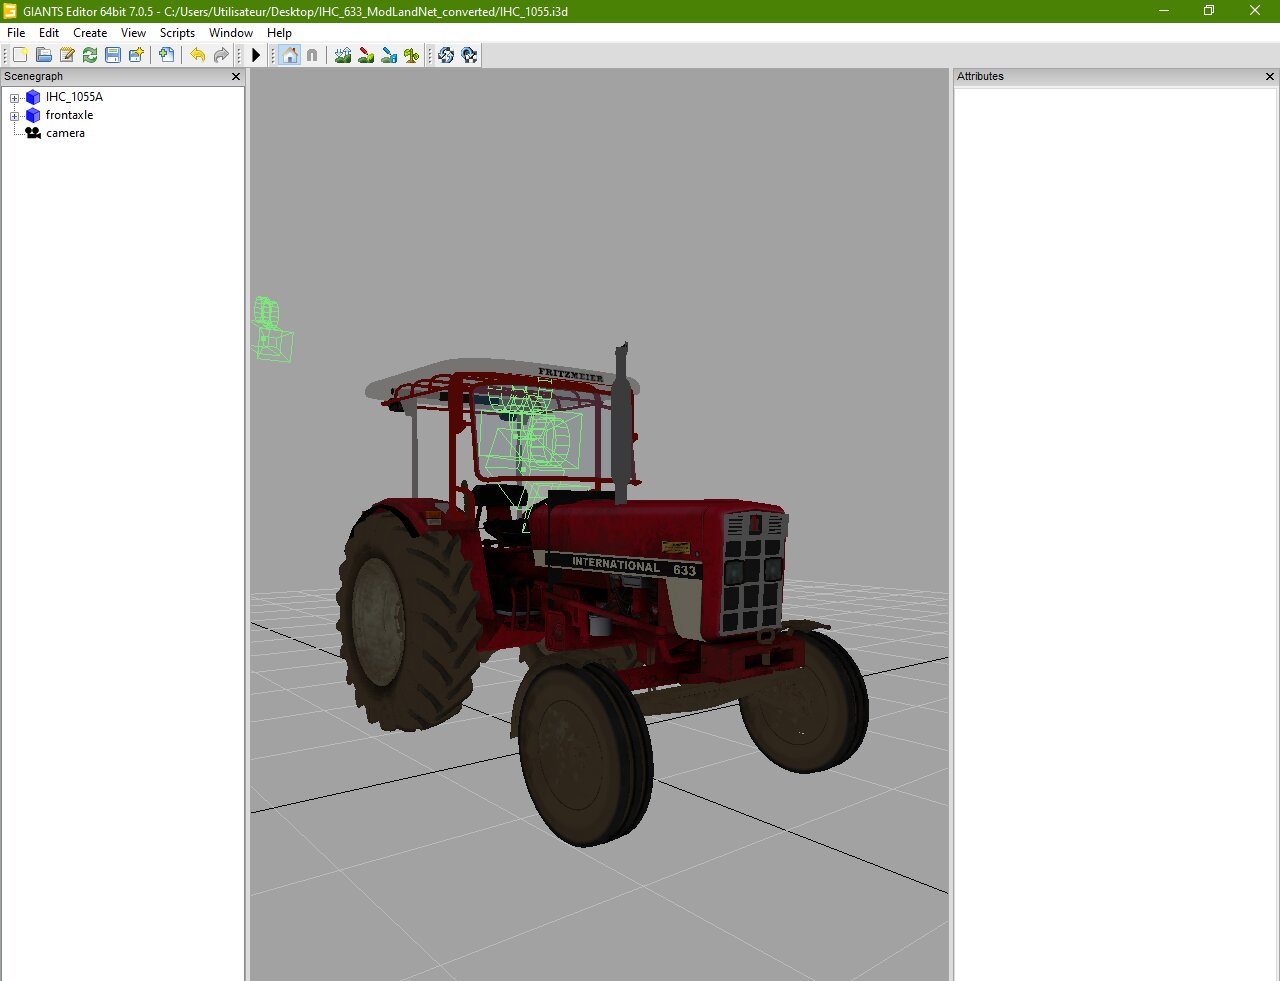The height and width of the screenshot is (981, 1280).
Task: Close the Attributes panel
Action: click(x=1270, y=77)
